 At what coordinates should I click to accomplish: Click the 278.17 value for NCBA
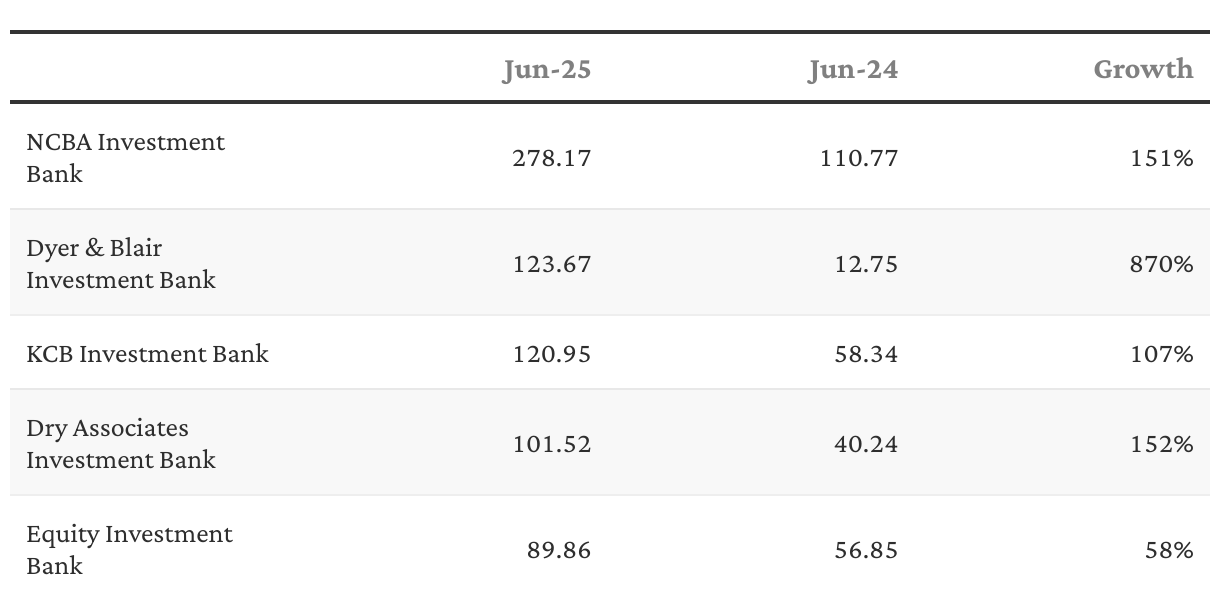coord(552,158)
